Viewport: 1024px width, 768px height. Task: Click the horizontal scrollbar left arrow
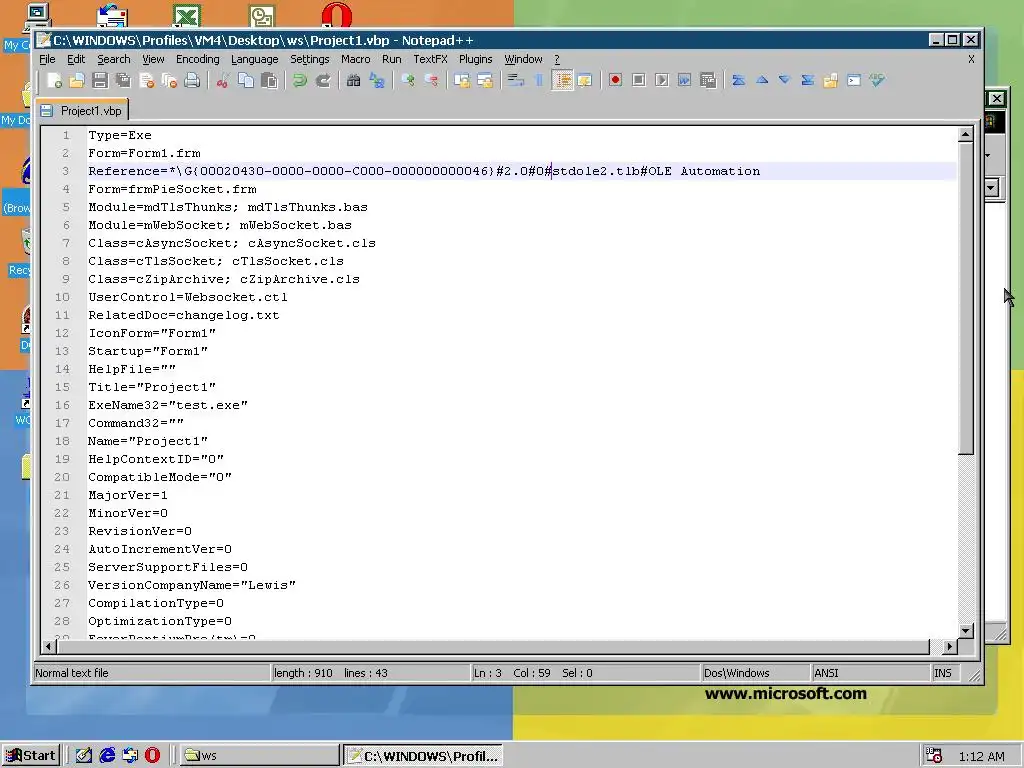49,647
